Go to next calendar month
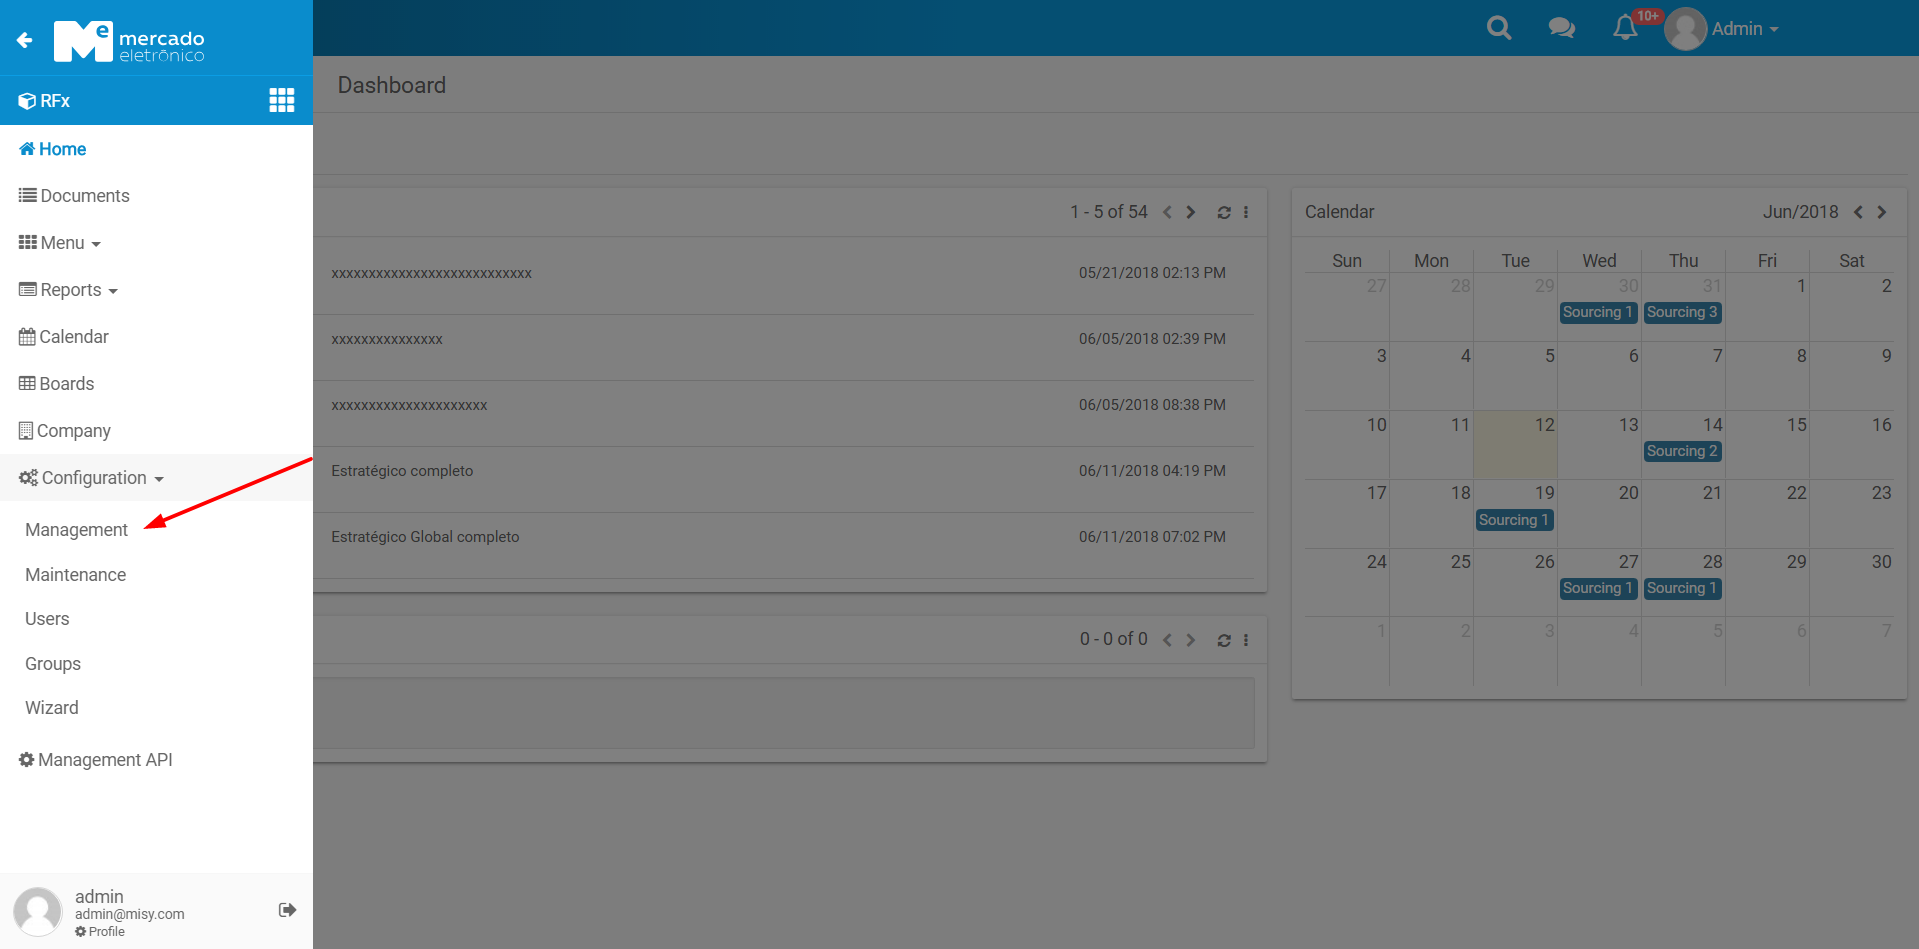The width and height of the screenshot is (1919, 949). coord(1882,212)
